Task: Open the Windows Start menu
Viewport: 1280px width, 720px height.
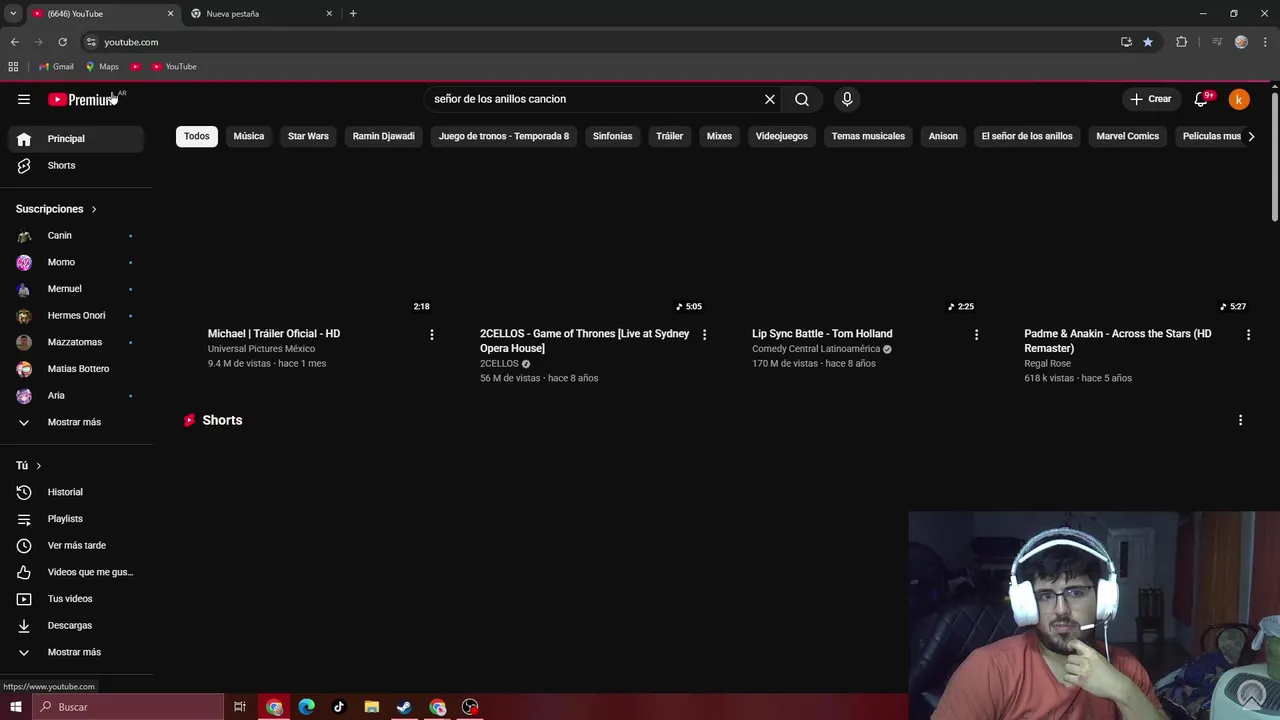Action: [x=15, y=707]
